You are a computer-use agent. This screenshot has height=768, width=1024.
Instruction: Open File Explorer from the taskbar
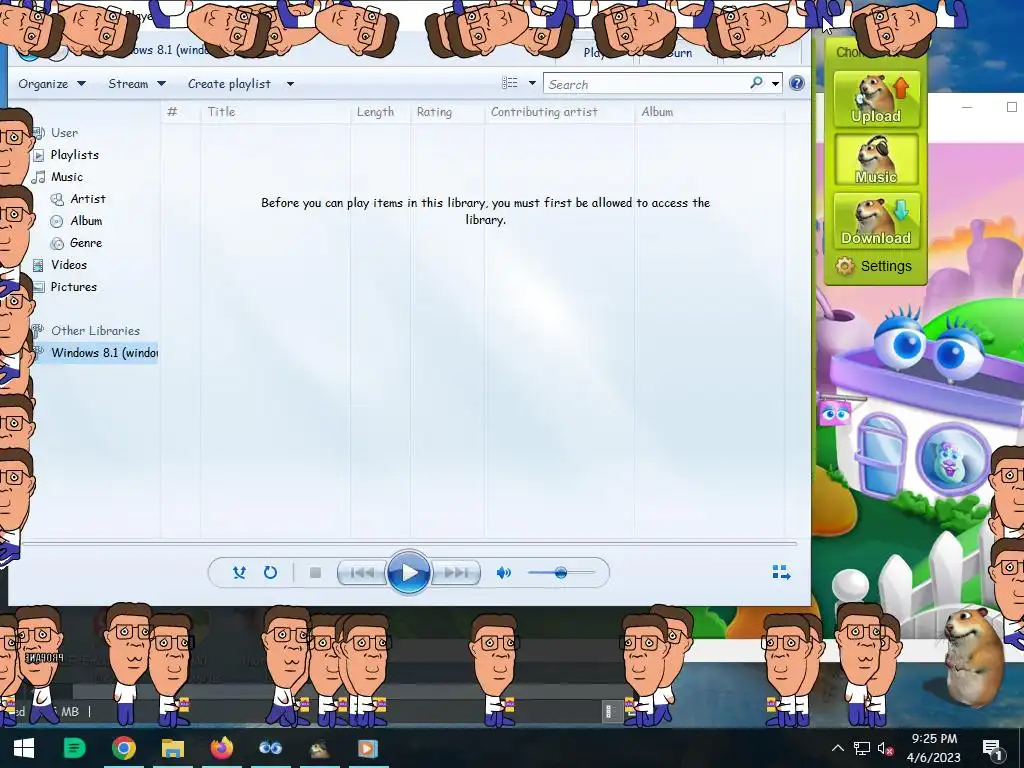pyautogui.click(x=172, y=748)
